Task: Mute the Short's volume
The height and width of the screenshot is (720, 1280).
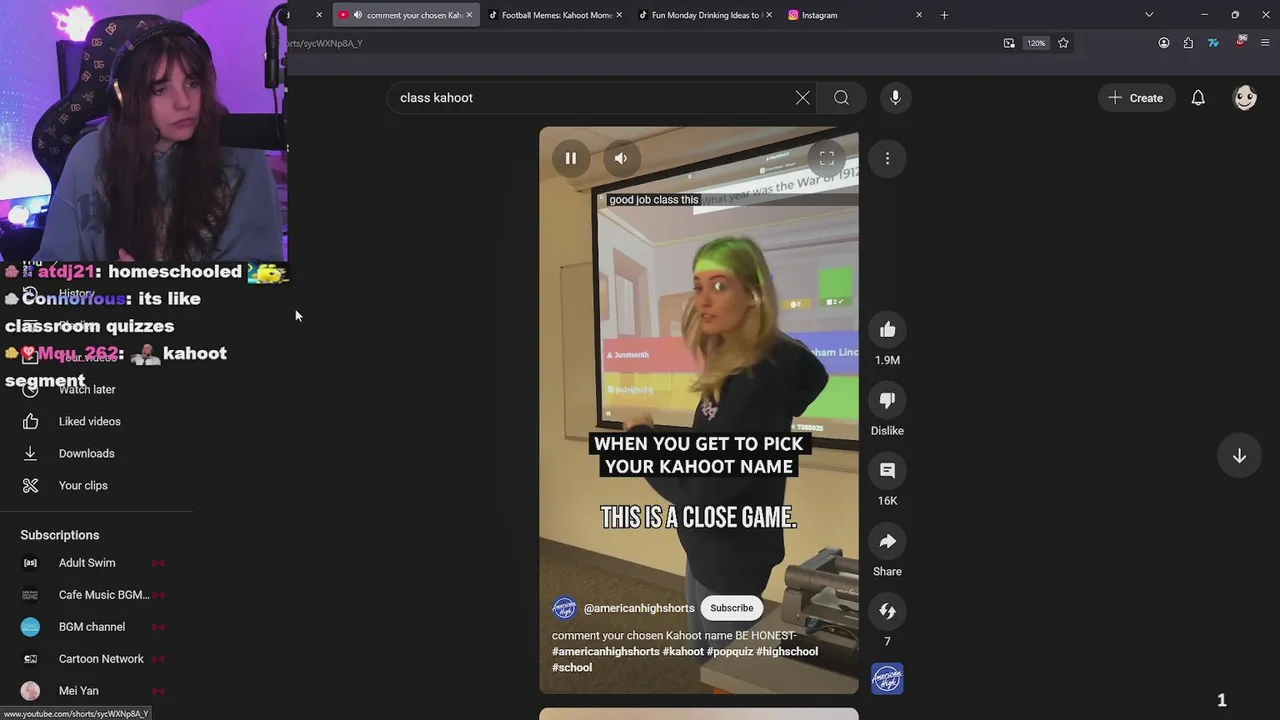Action: click(620, 158)
